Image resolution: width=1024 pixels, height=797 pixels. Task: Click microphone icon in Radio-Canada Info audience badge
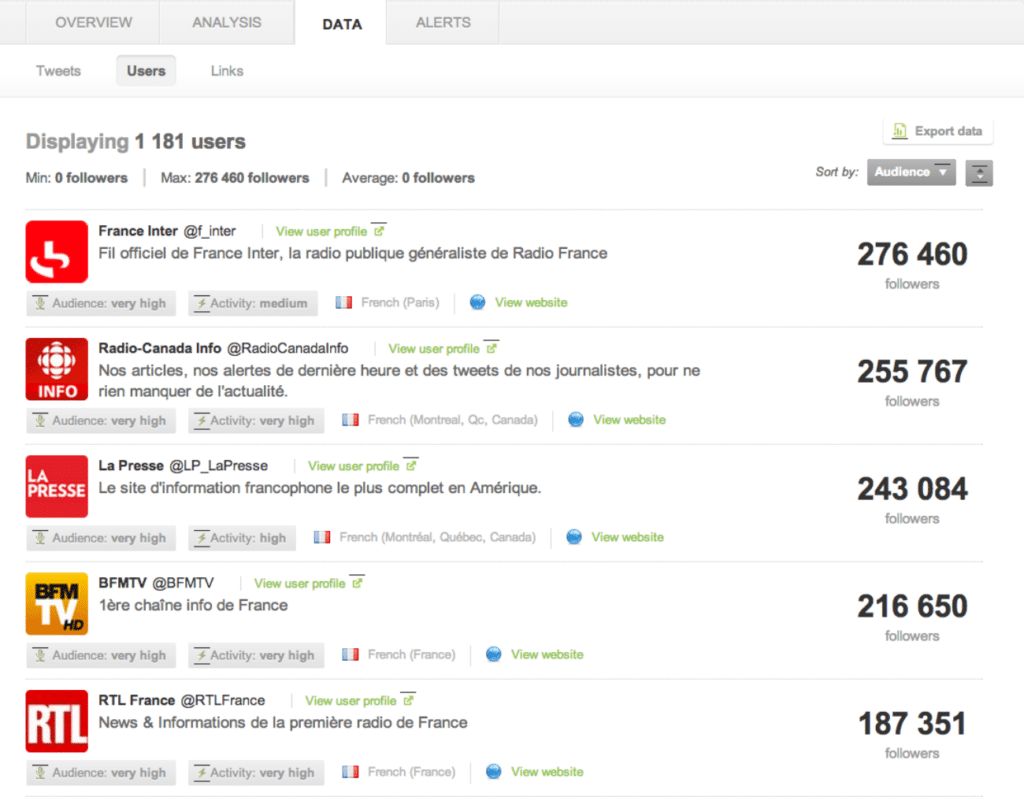40,421
